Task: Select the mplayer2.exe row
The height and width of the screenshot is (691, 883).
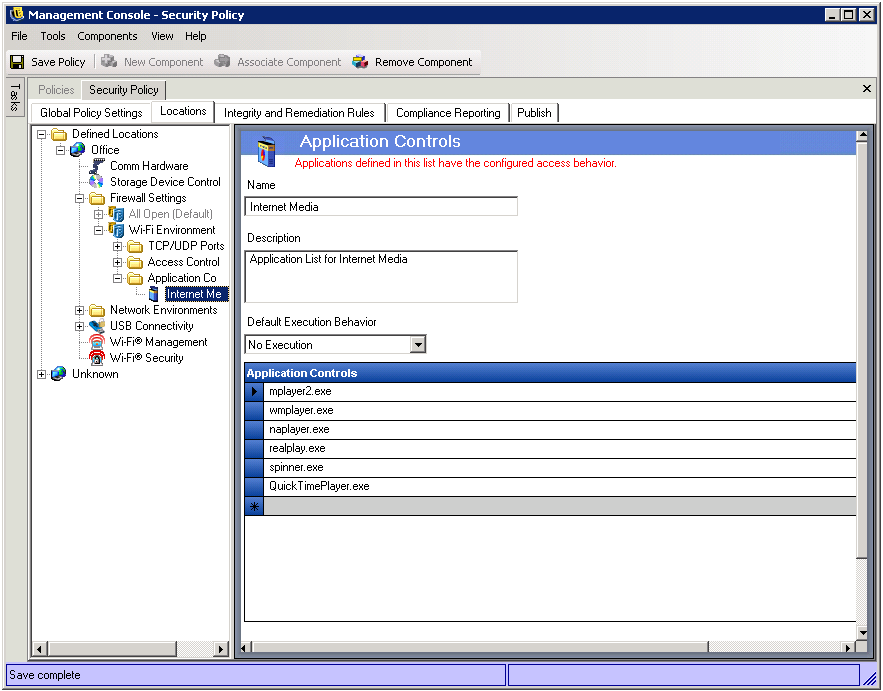Action: click(x=550, y=391)
